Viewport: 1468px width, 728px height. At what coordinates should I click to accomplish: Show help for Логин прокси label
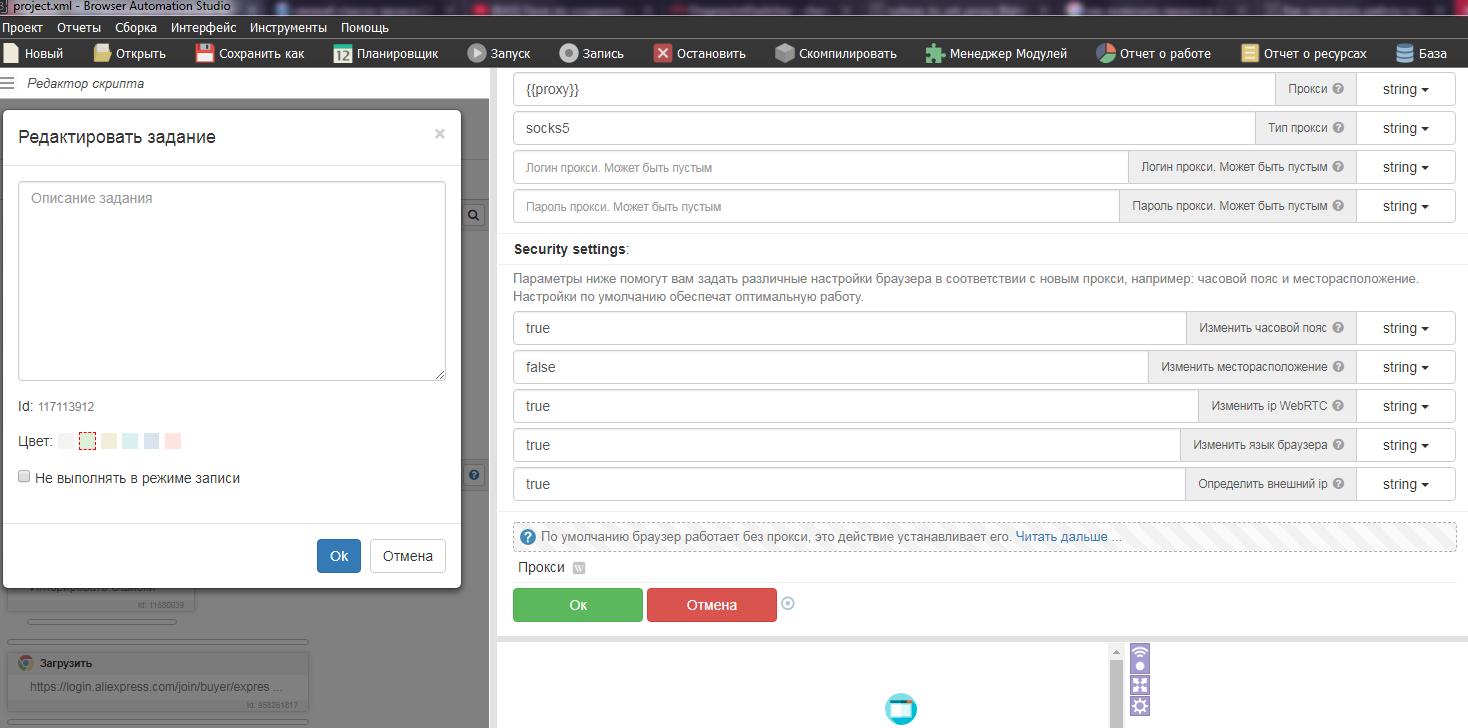(1338, 167)
